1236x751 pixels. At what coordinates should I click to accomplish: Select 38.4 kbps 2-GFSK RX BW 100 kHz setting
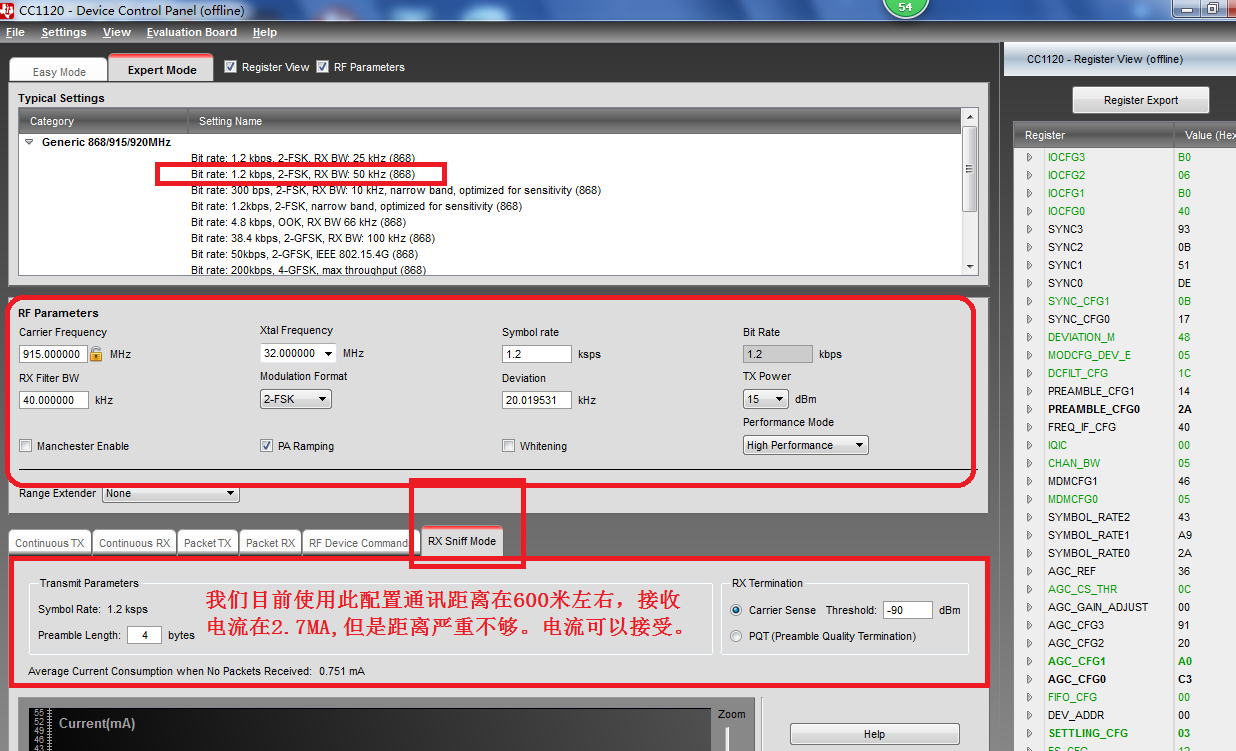click(312, 238)
